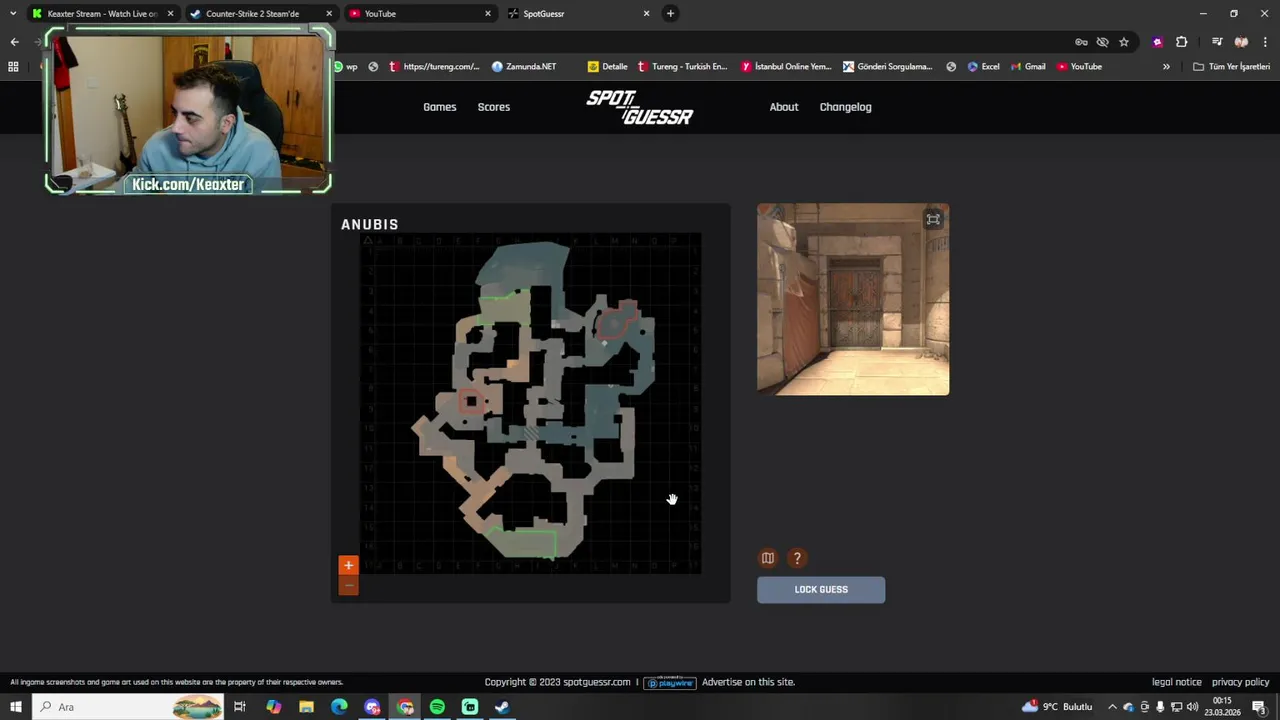Open the password key icon in address bar
This screenshot has height=720, width=1280.
point(1081,42)
